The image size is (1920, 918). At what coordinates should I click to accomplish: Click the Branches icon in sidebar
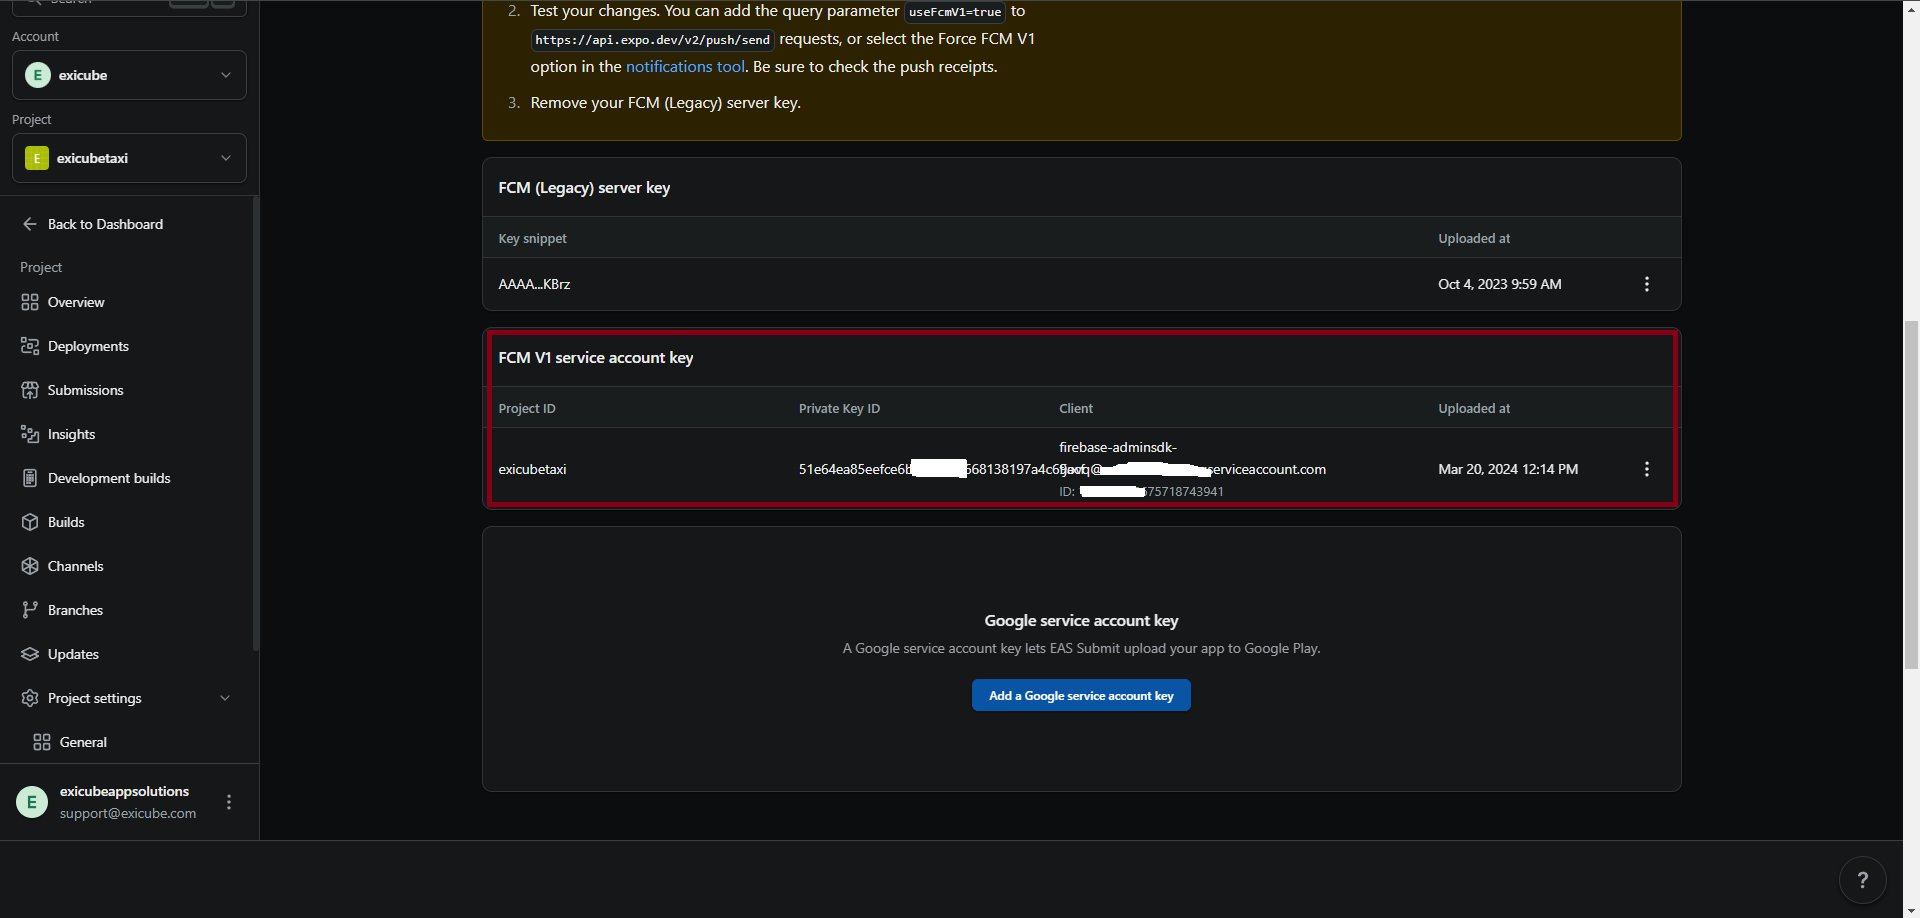[x=30, y=610]
